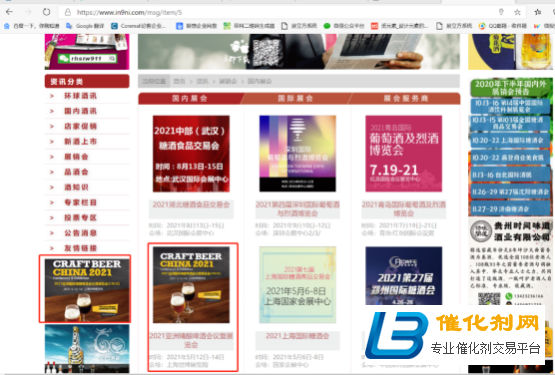555x375 pixels.
Task: Open the Corenal bookmark
Action: point(138,26)
